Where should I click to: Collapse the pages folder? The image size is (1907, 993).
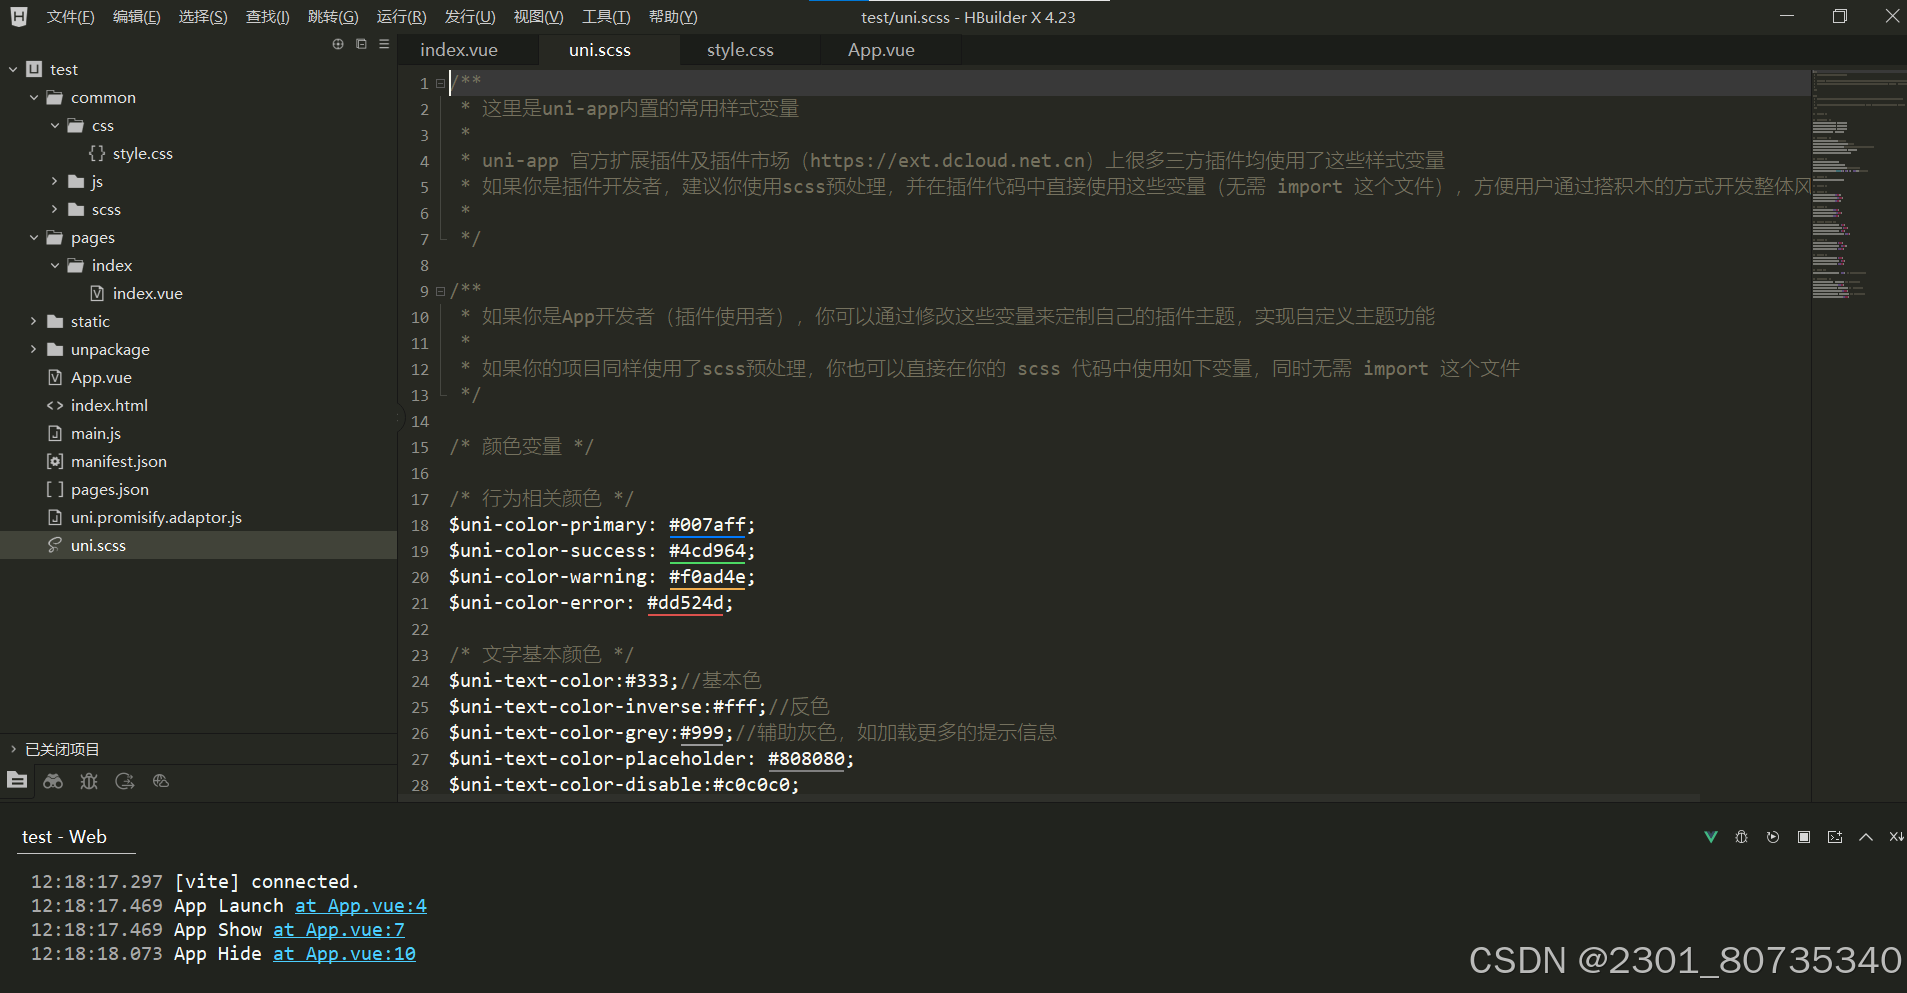coord(34,237)
